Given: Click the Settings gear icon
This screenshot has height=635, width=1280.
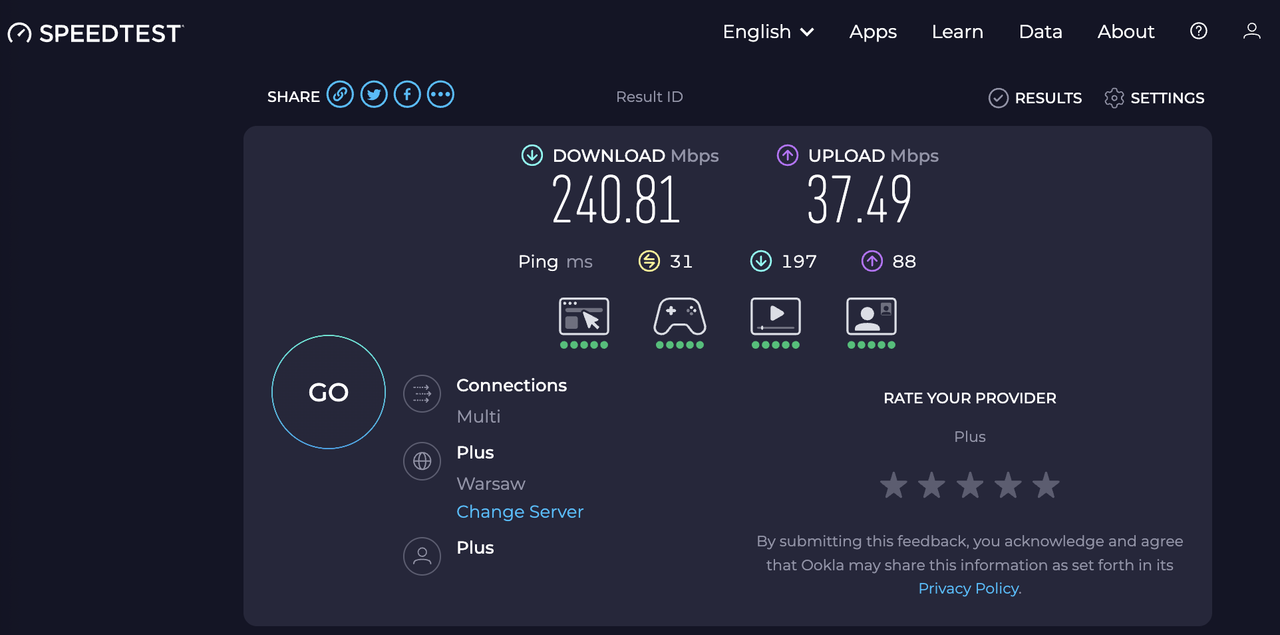Looking at the screenshot, I should 1114,98.
